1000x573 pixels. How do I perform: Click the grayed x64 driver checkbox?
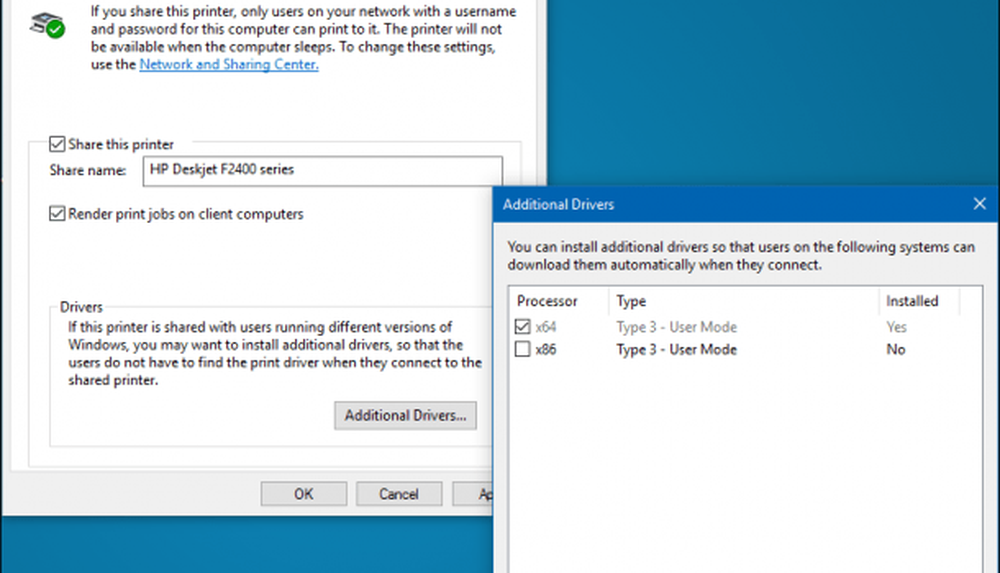[522, 327]
